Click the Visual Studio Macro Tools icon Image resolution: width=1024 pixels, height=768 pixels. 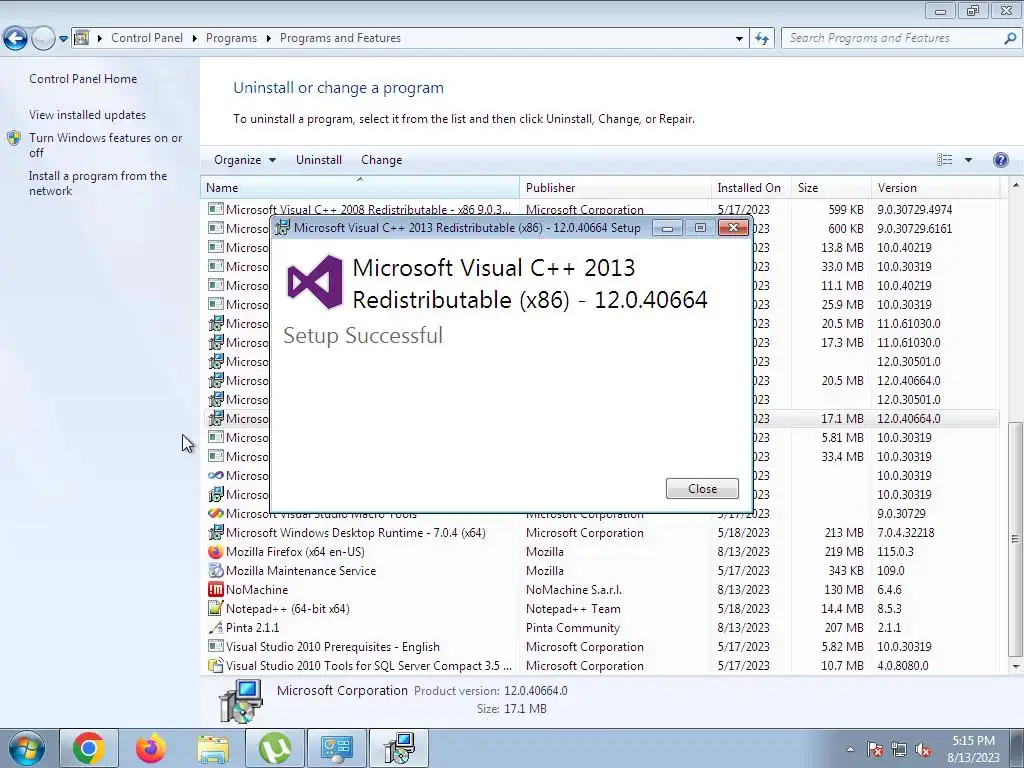pyautogui.click(x=216, y=514)
